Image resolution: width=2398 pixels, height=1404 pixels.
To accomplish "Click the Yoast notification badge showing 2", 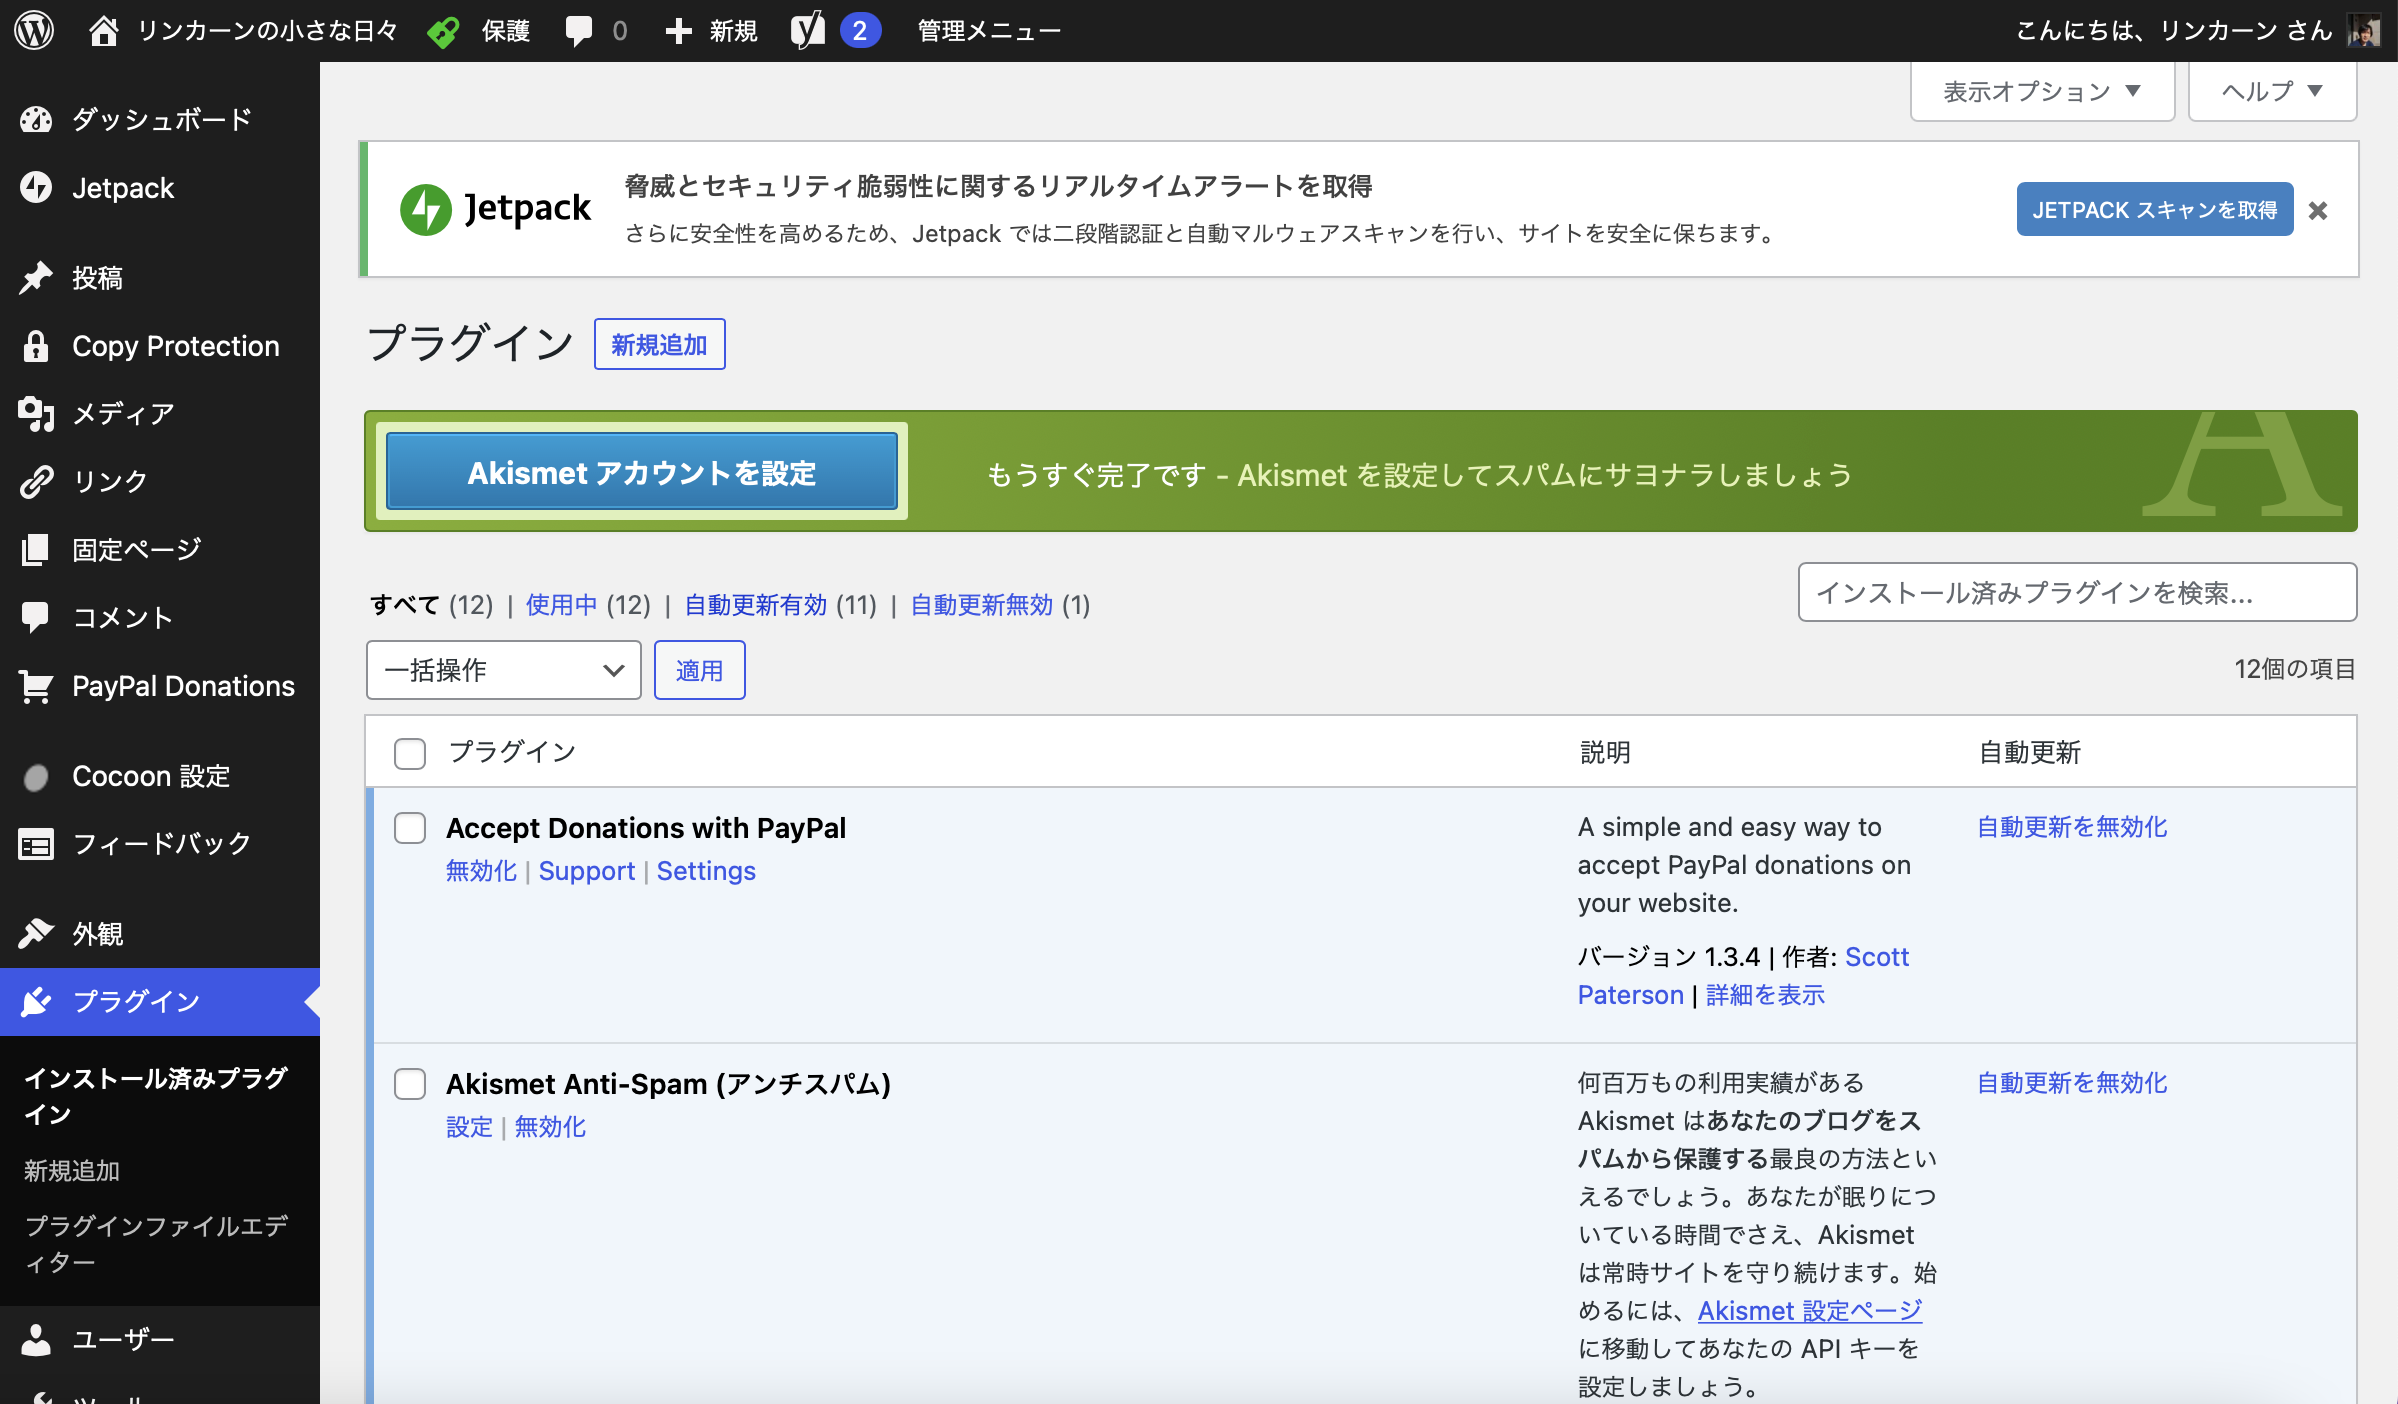I will click(x=860, y=31).
